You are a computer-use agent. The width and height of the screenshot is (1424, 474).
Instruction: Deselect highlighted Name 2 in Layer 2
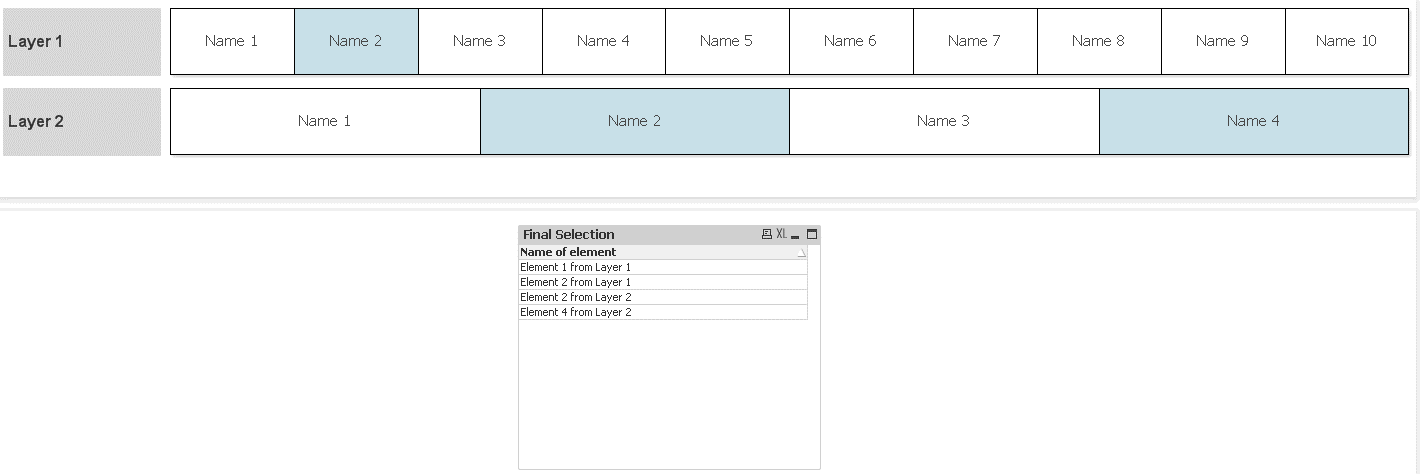tap(635, 122)
